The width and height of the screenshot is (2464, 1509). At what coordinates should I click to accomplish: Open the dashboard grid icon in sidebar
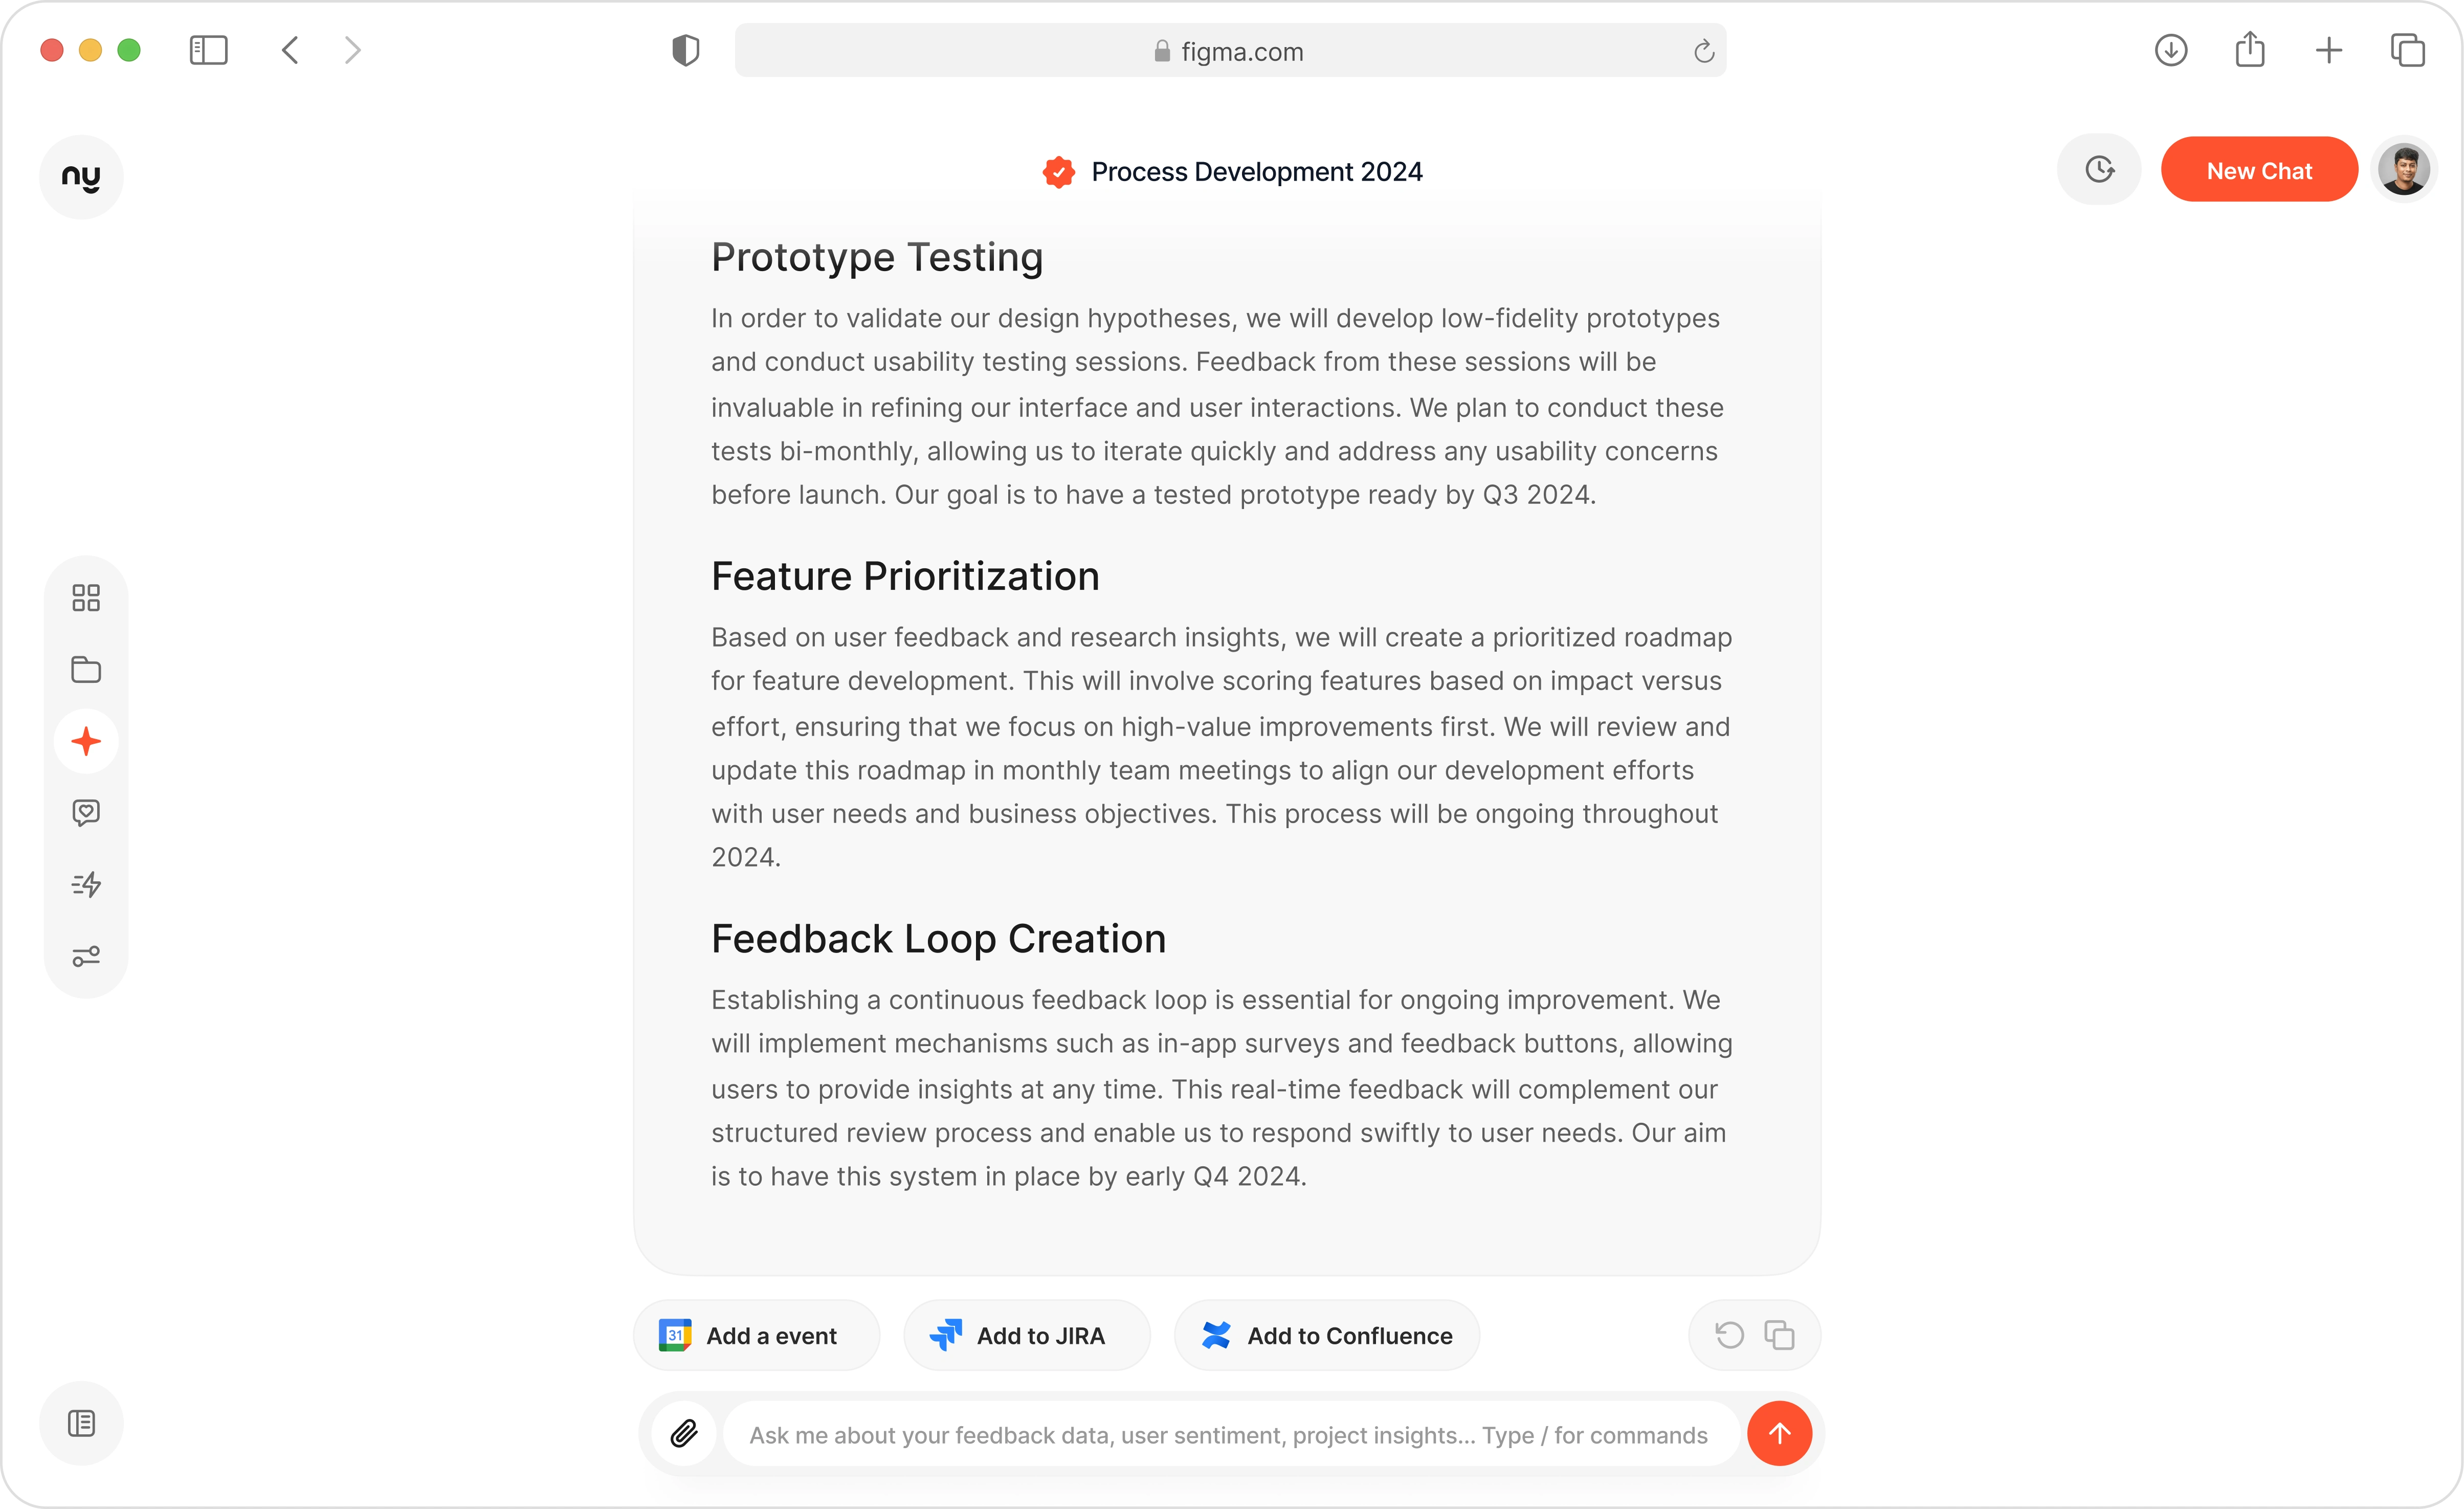[x=86, y=598]
